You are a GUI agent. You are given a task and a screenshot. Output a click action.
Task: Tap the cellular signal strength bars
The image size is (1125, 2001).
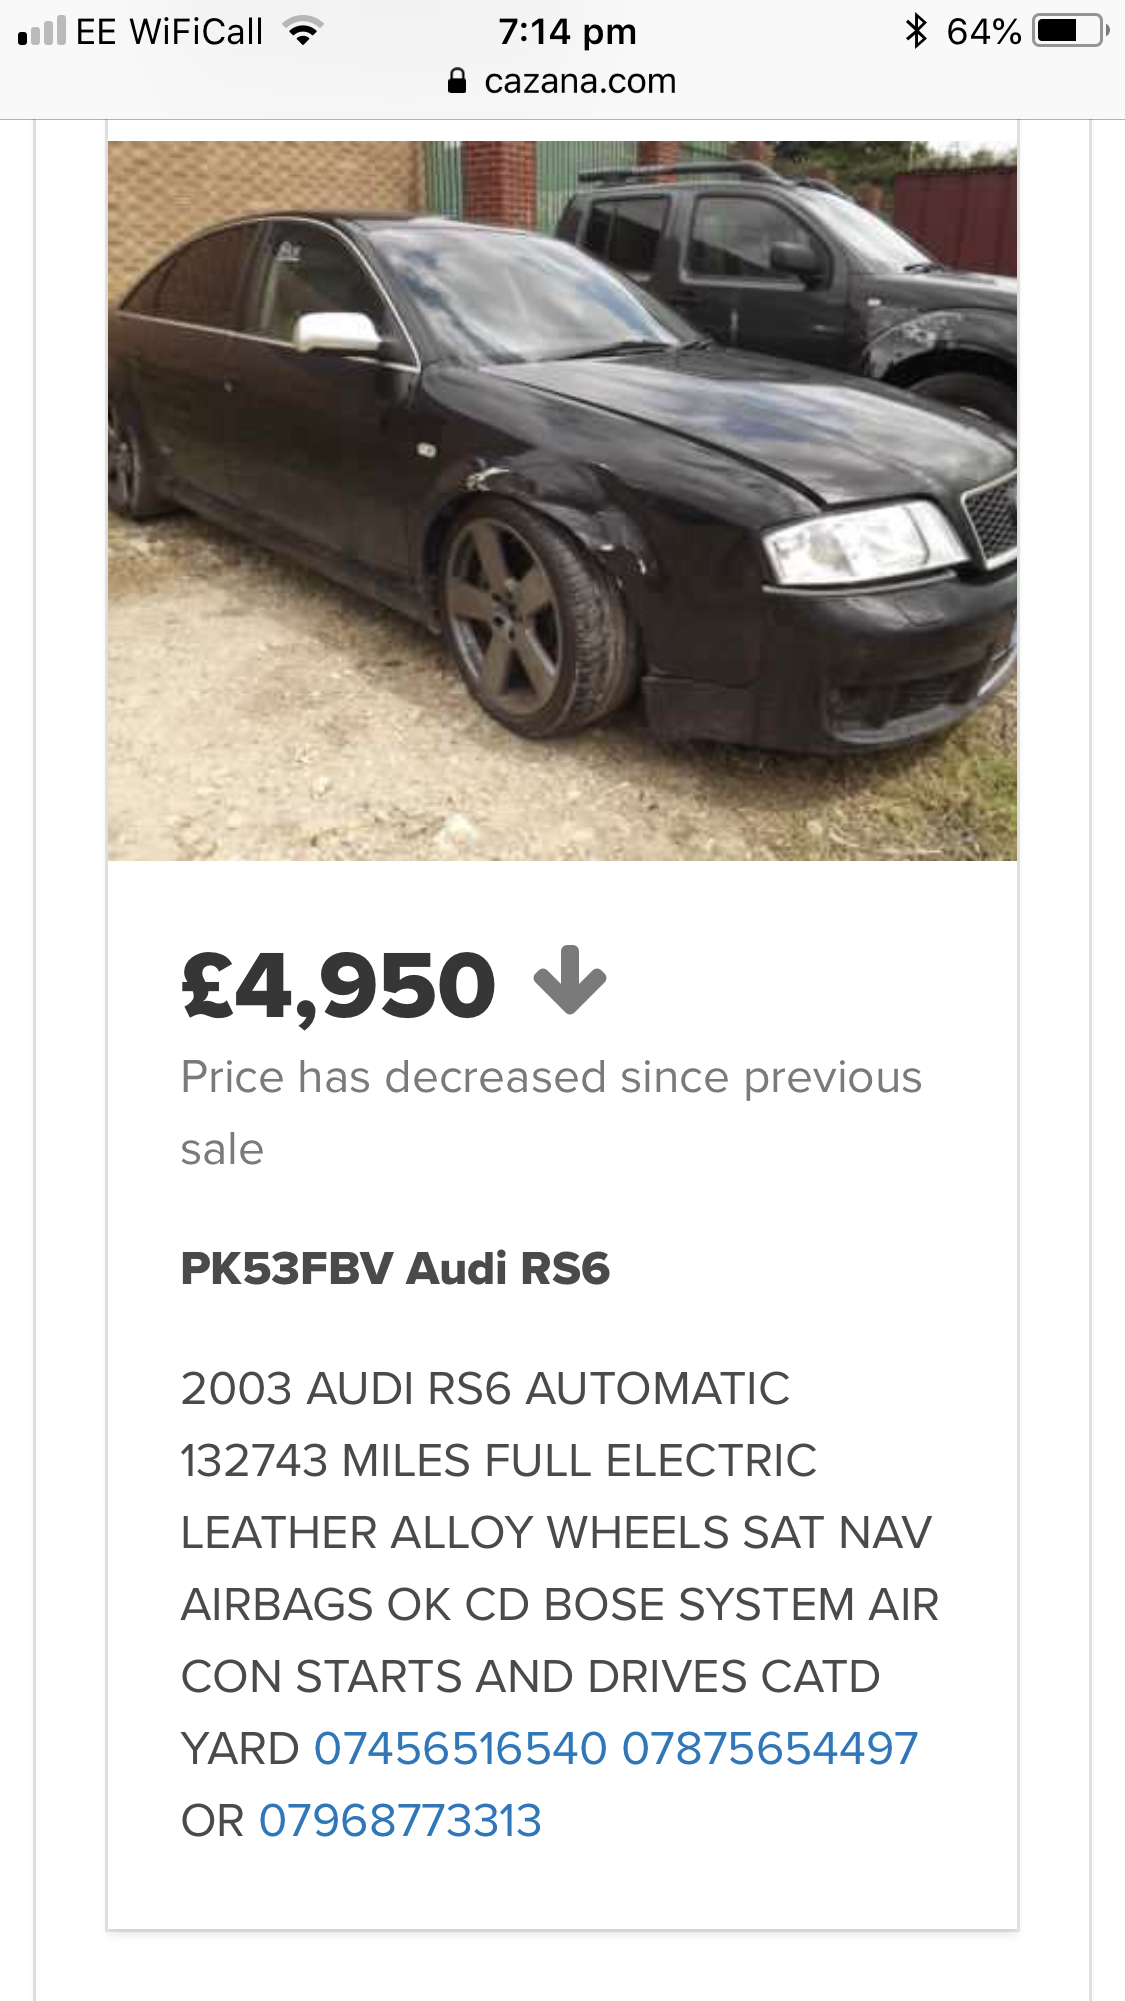click(x=41, y=31)
